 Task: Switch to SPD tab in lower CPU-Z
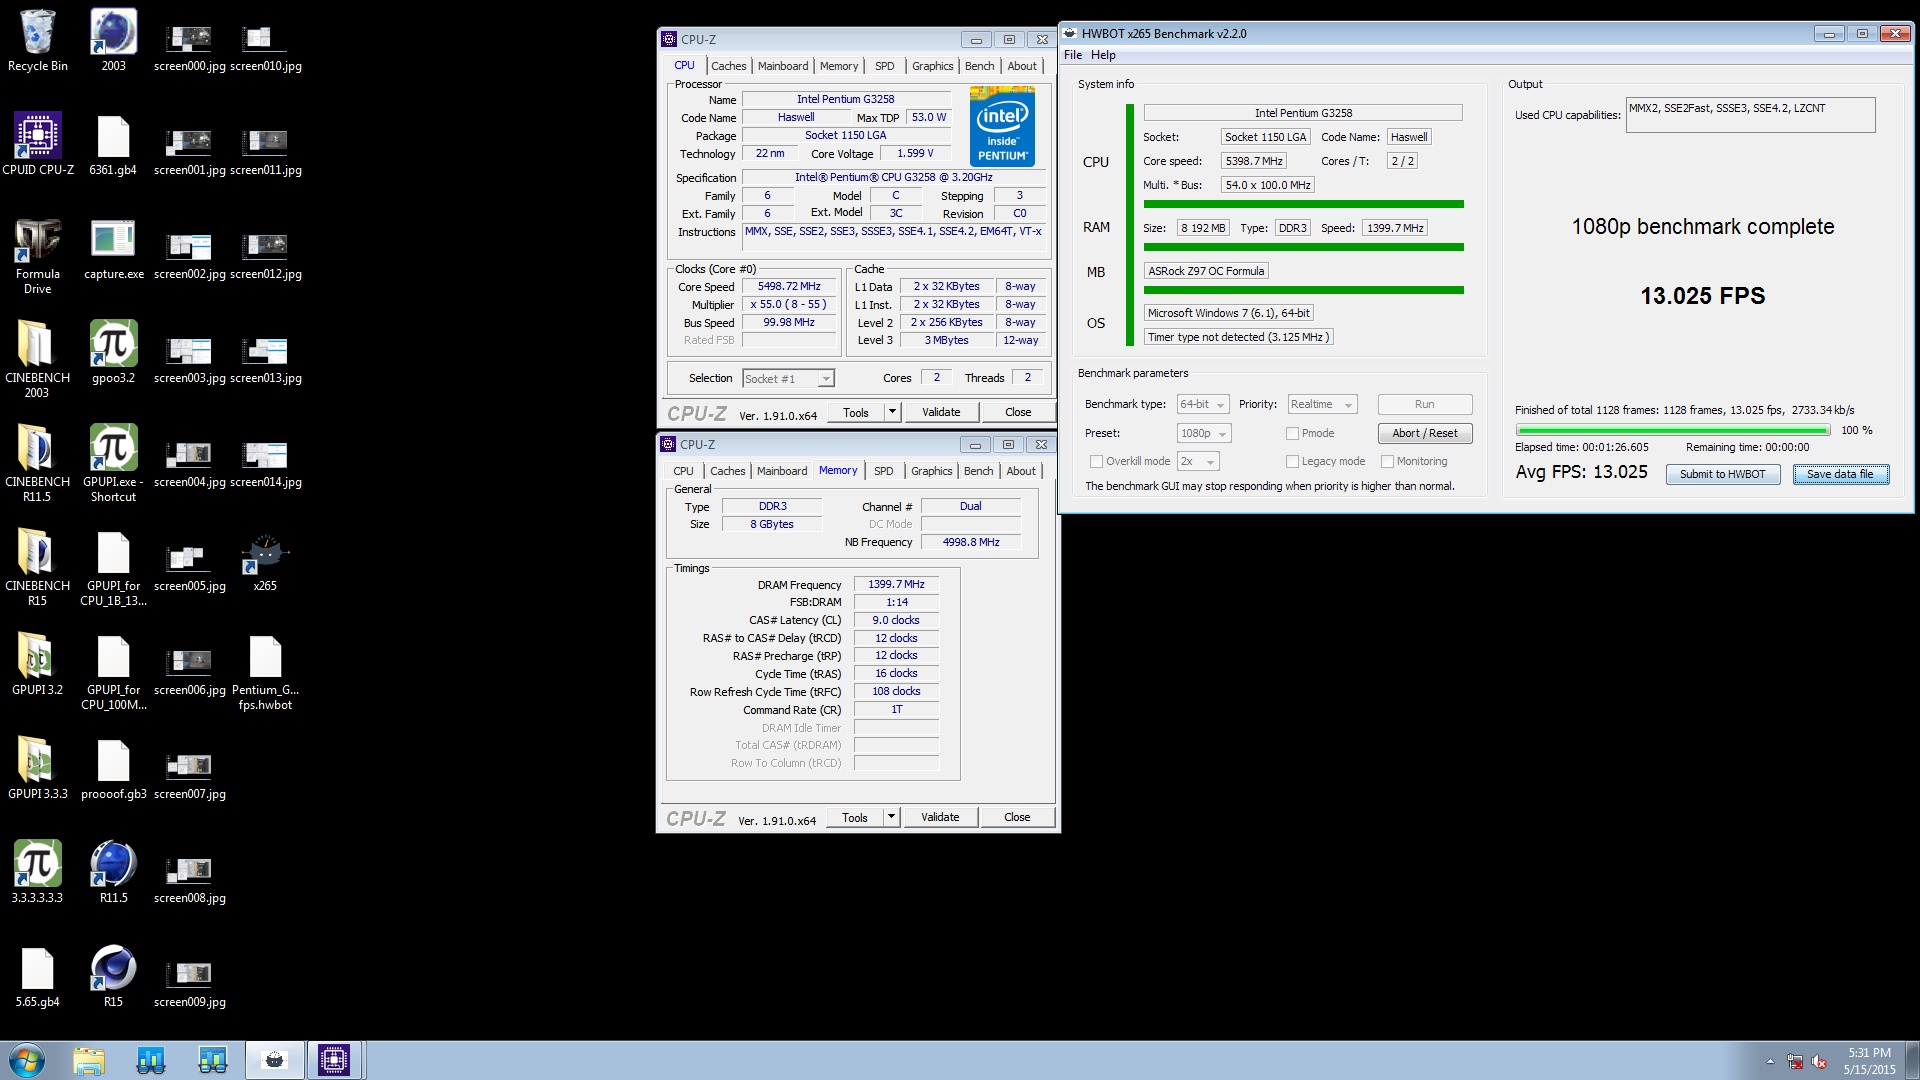coord(883,471)
